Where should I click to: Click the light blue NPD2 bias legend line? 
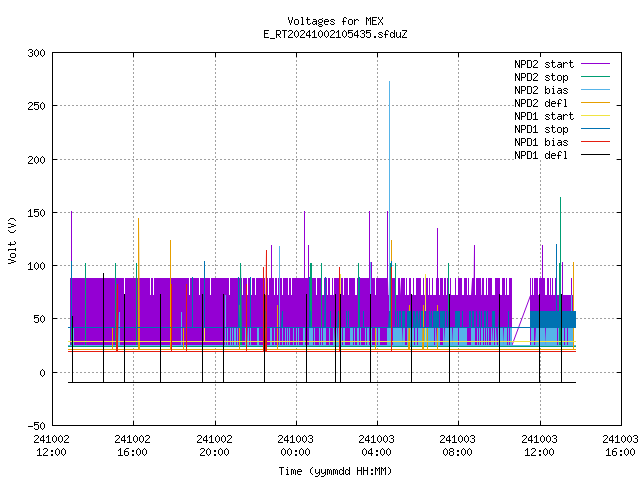tap(595, 90)
